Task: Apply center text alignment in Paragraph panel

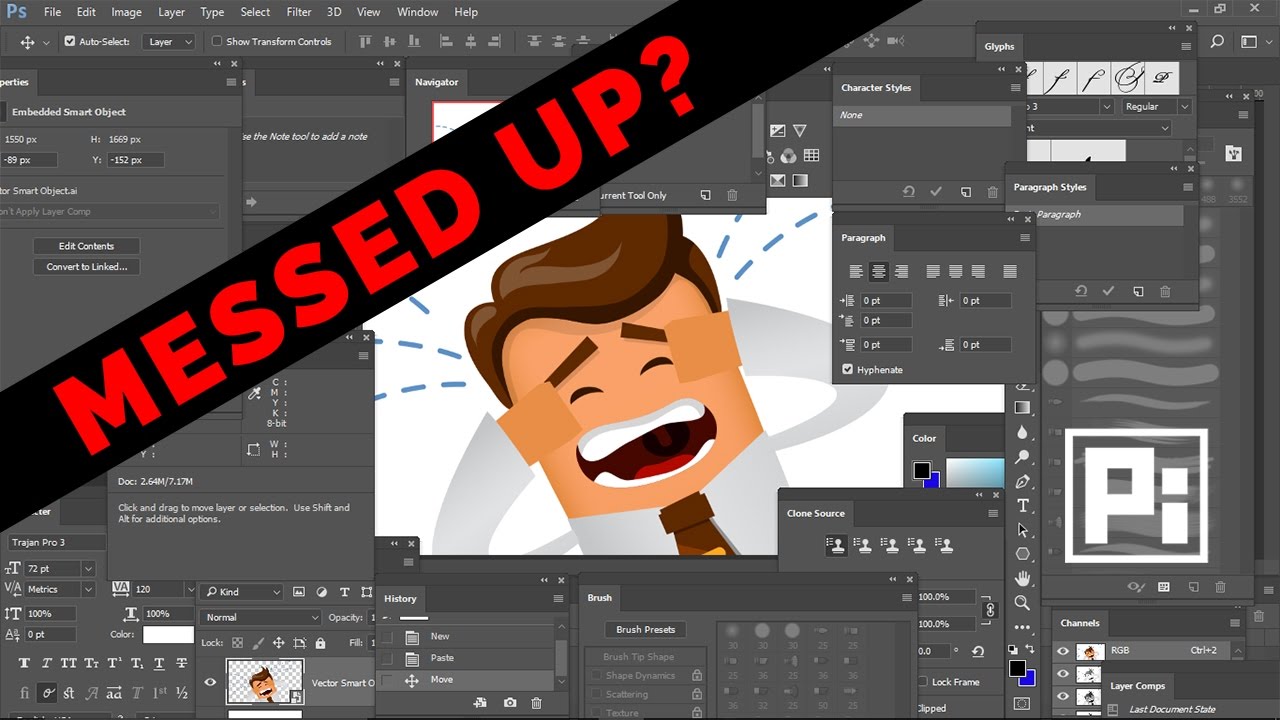Action: (879, 271)
